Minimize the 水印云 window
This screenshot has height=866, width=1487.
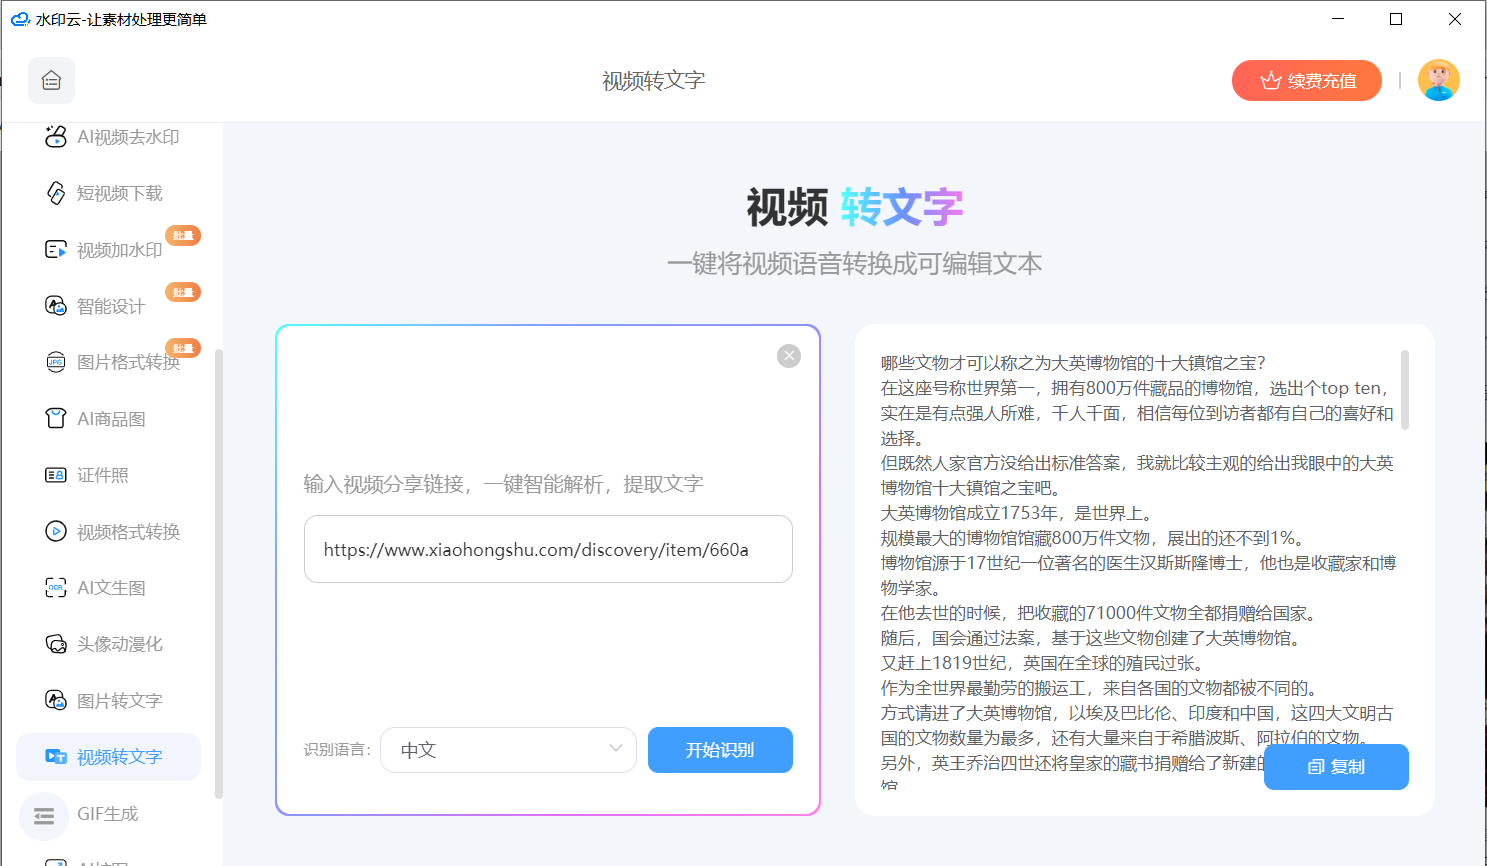point(1338,19)
